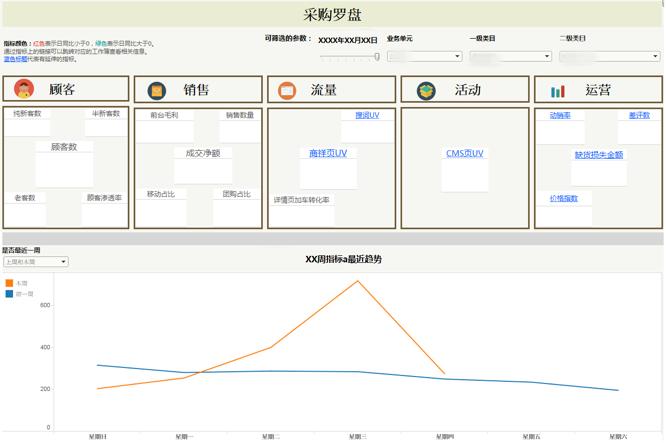The image size is (666, 444).
Task: Click the 活动 package box icon
Action: point(426,90)
